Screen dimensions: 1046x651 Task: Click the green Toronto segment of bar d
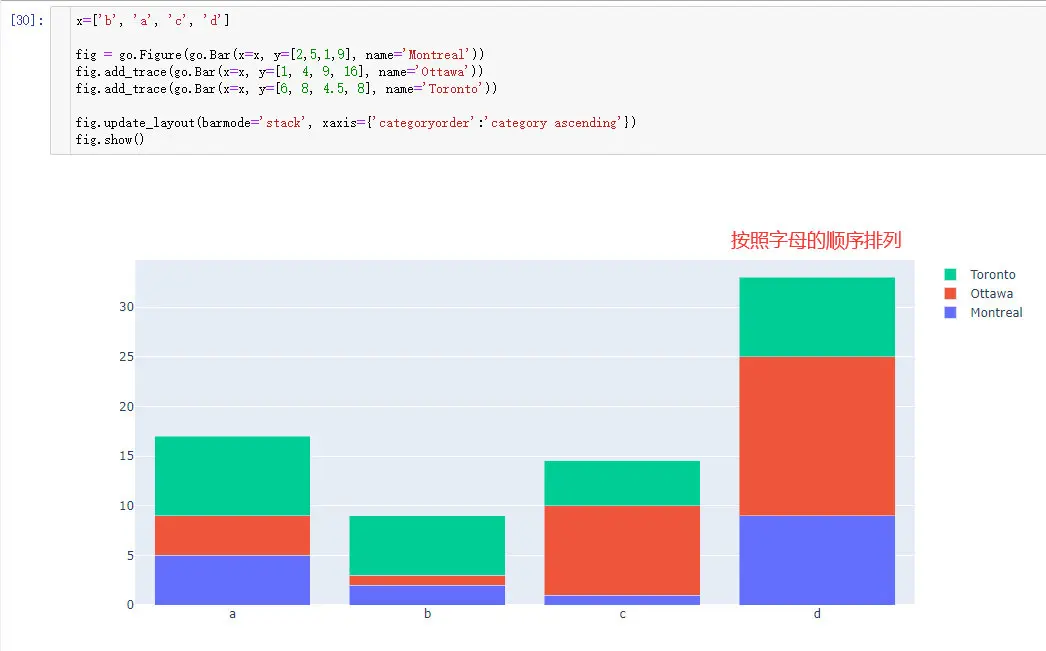point(817,317)
